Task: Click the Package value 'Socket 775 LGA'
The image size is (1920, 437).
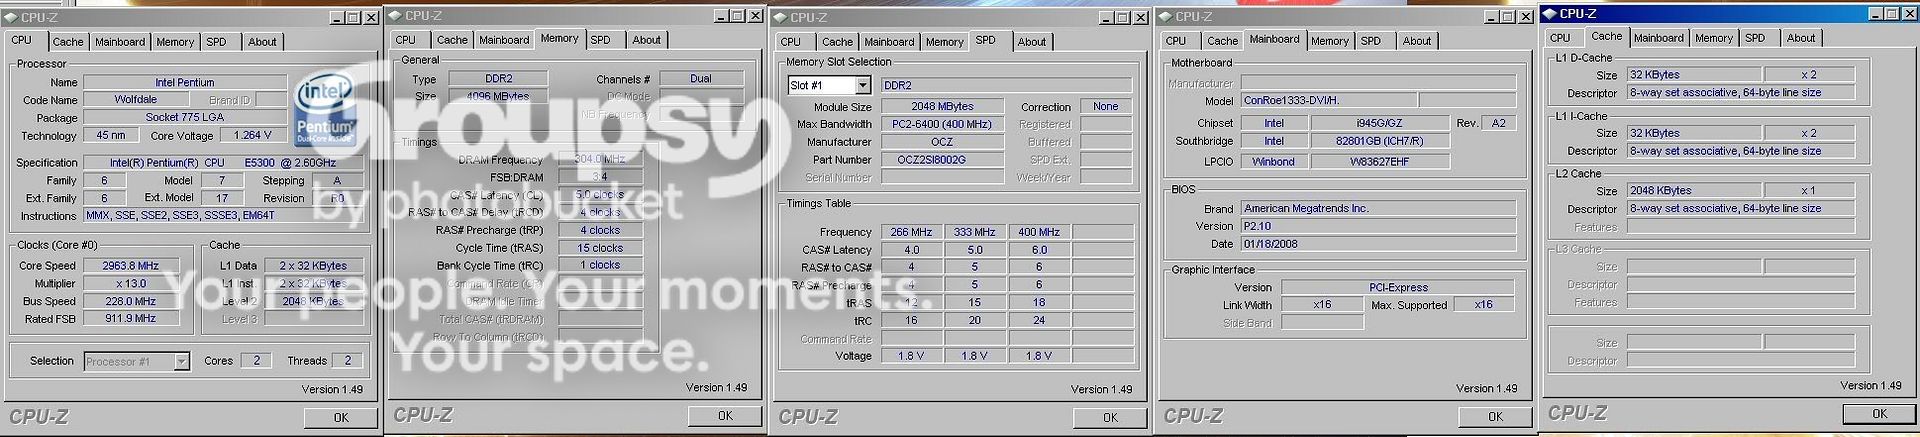Action: [x=185, y=117]
